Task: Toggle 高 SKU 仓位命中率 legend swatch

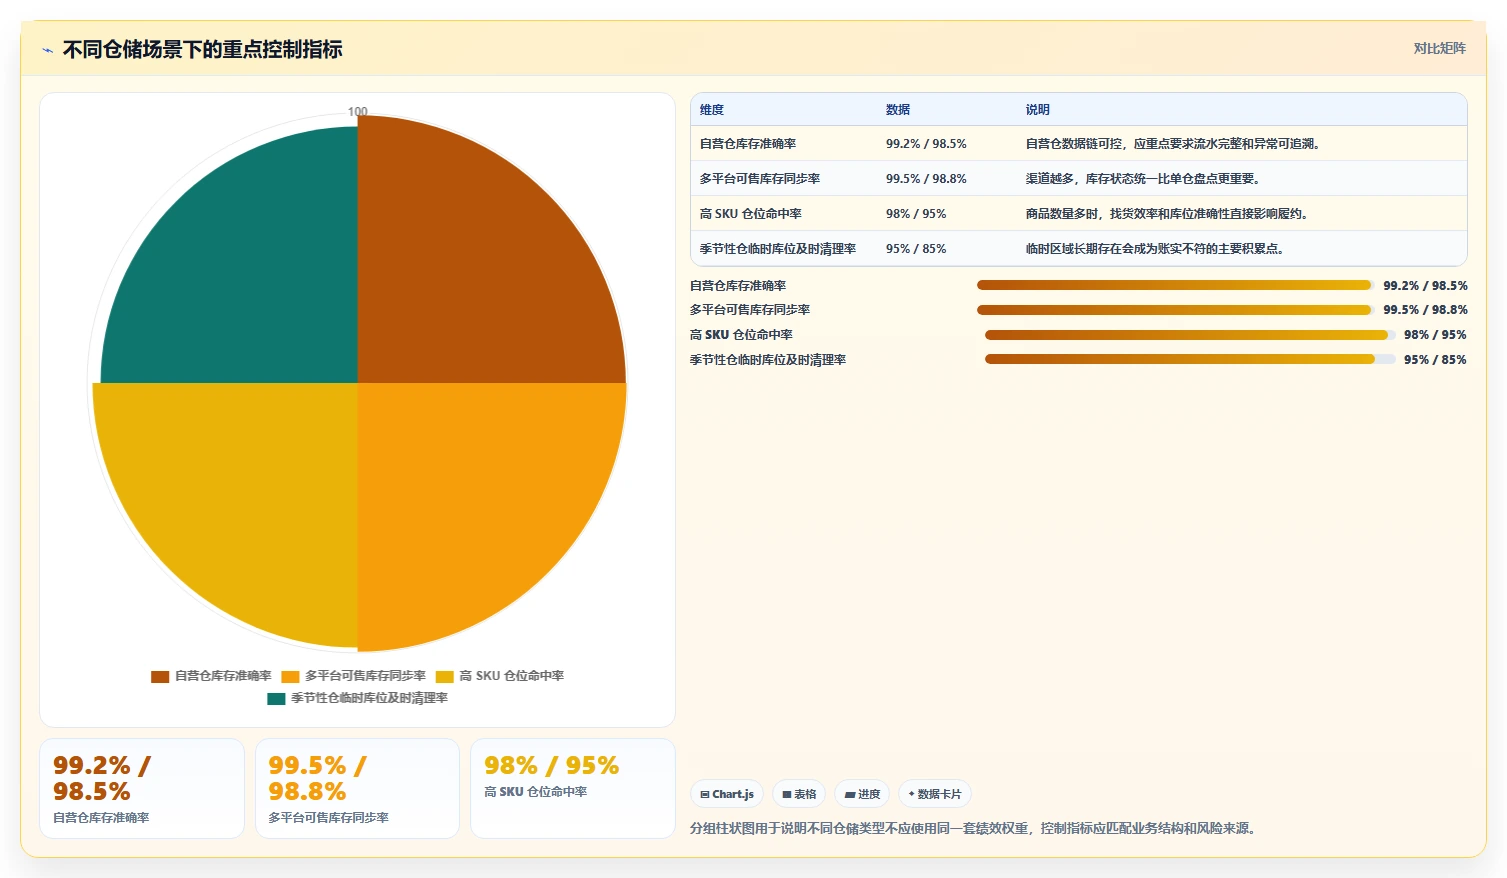Action: pos(444,676)
